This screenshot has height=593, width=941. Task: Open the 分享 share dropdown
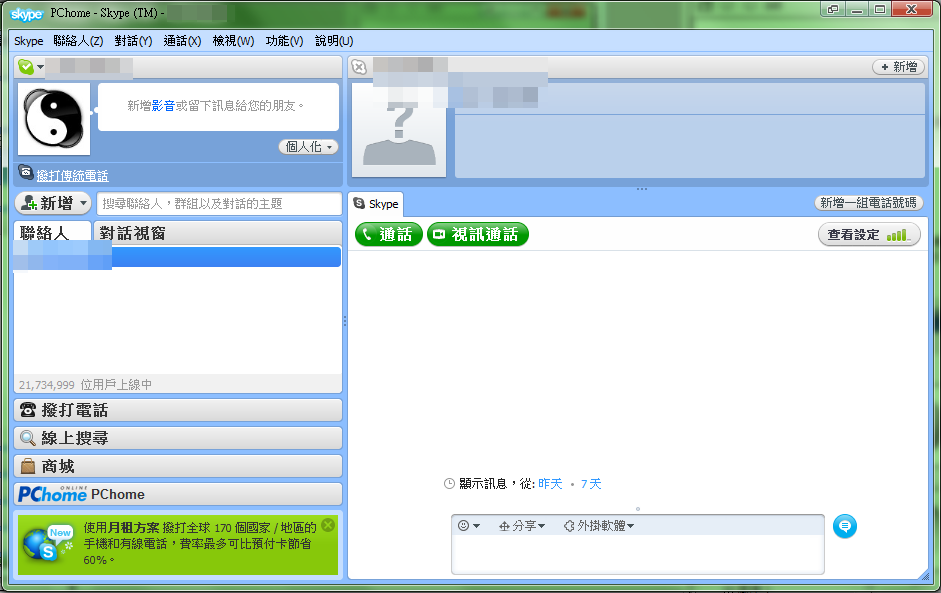[x=522, y=526]
